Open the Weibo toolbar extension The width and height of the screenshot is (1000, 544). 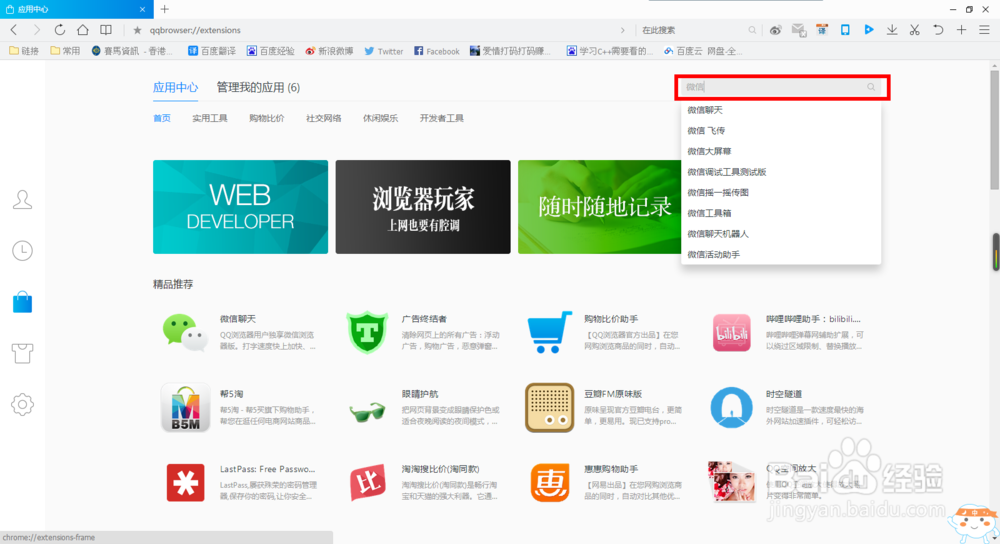(x=776, y=30)
